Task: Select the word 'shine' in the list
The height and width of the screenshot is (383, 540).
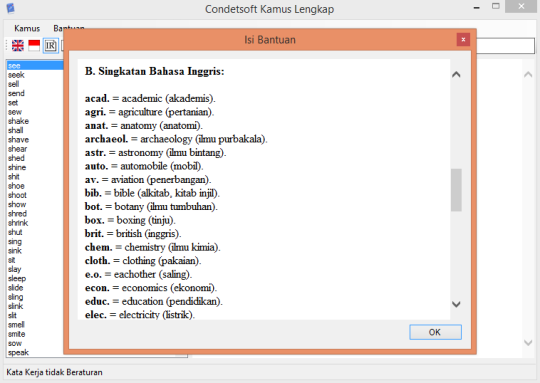Action: click(x=17, y=167)
